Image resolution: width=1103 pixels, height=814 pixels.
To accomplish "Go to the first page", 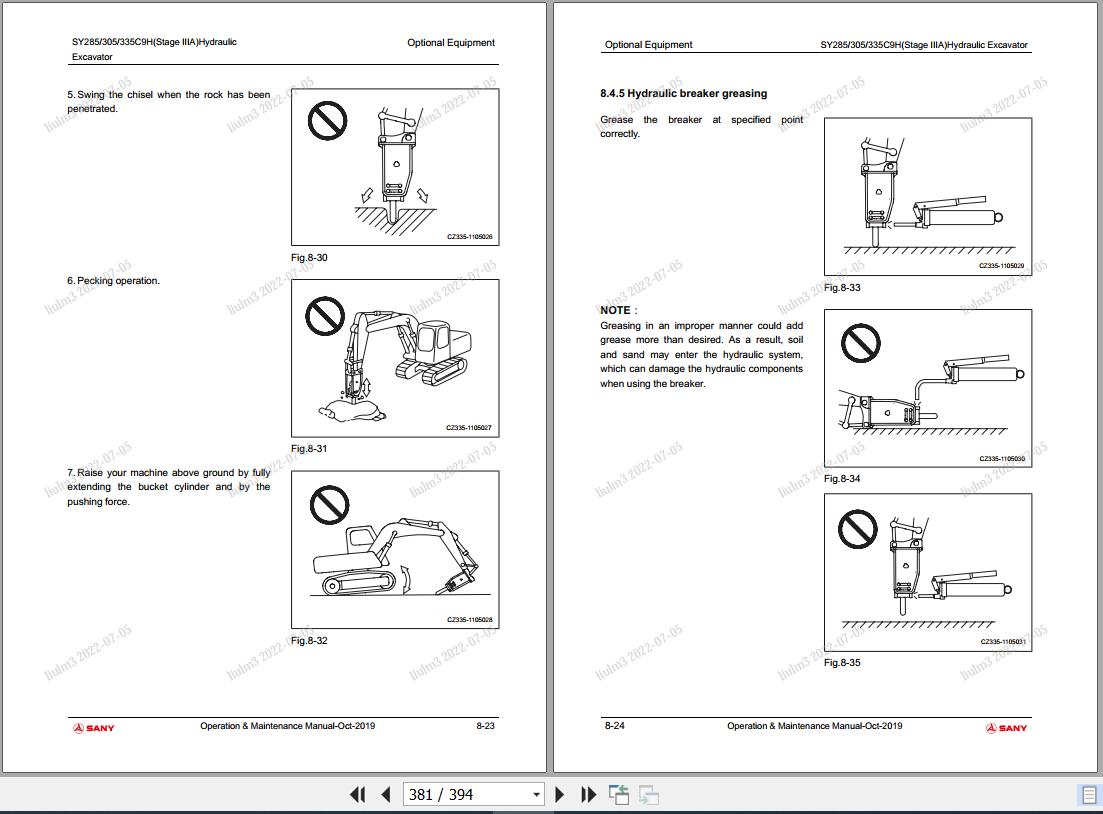I will pos(357,794).
